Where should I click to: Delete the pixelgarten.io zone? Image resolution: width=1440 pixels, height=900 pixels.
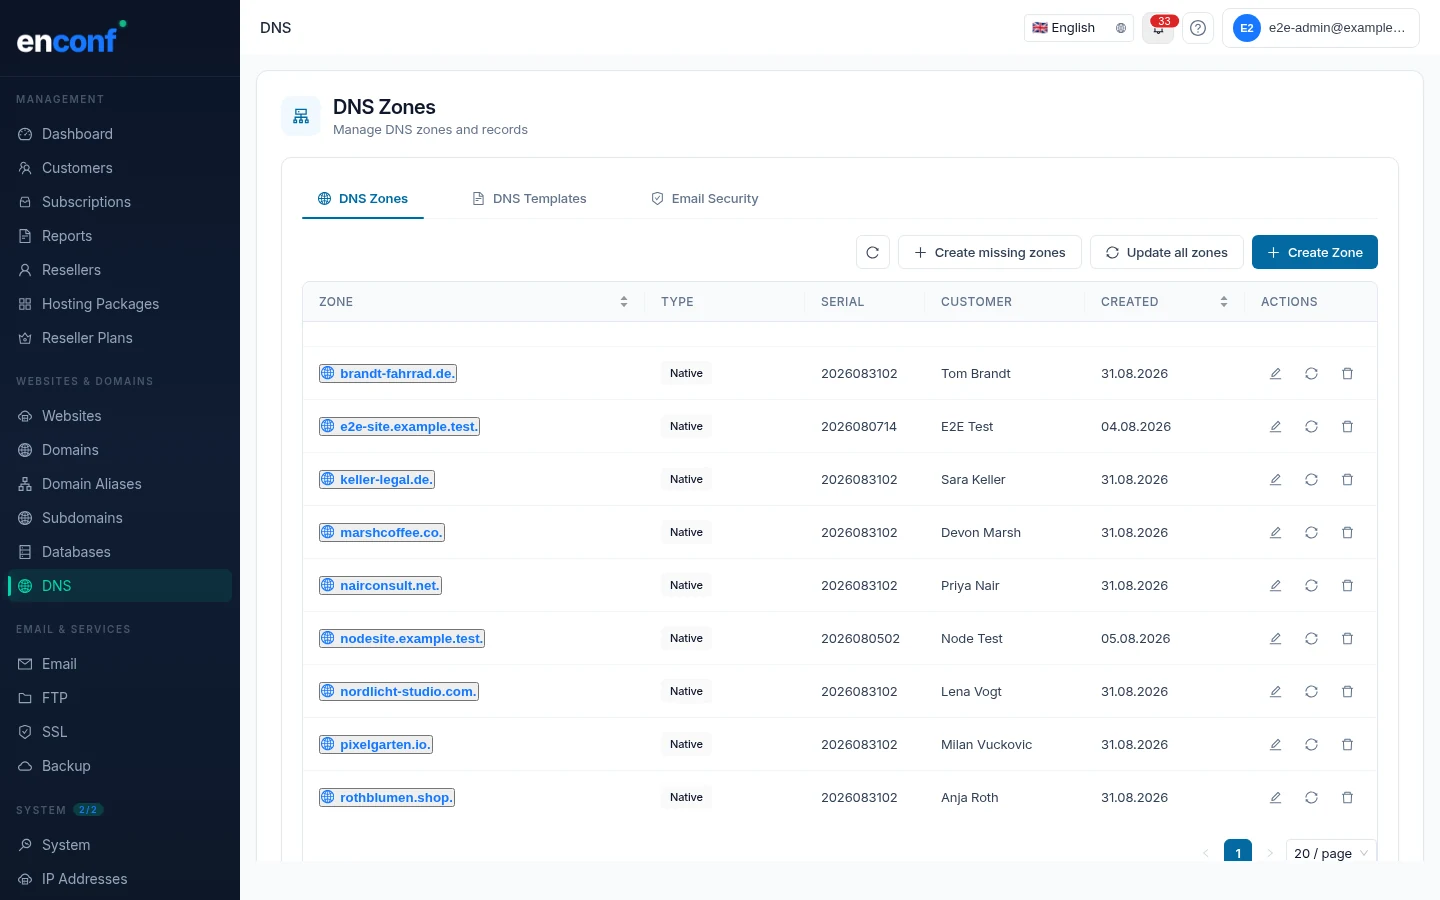pos(1347,744)
